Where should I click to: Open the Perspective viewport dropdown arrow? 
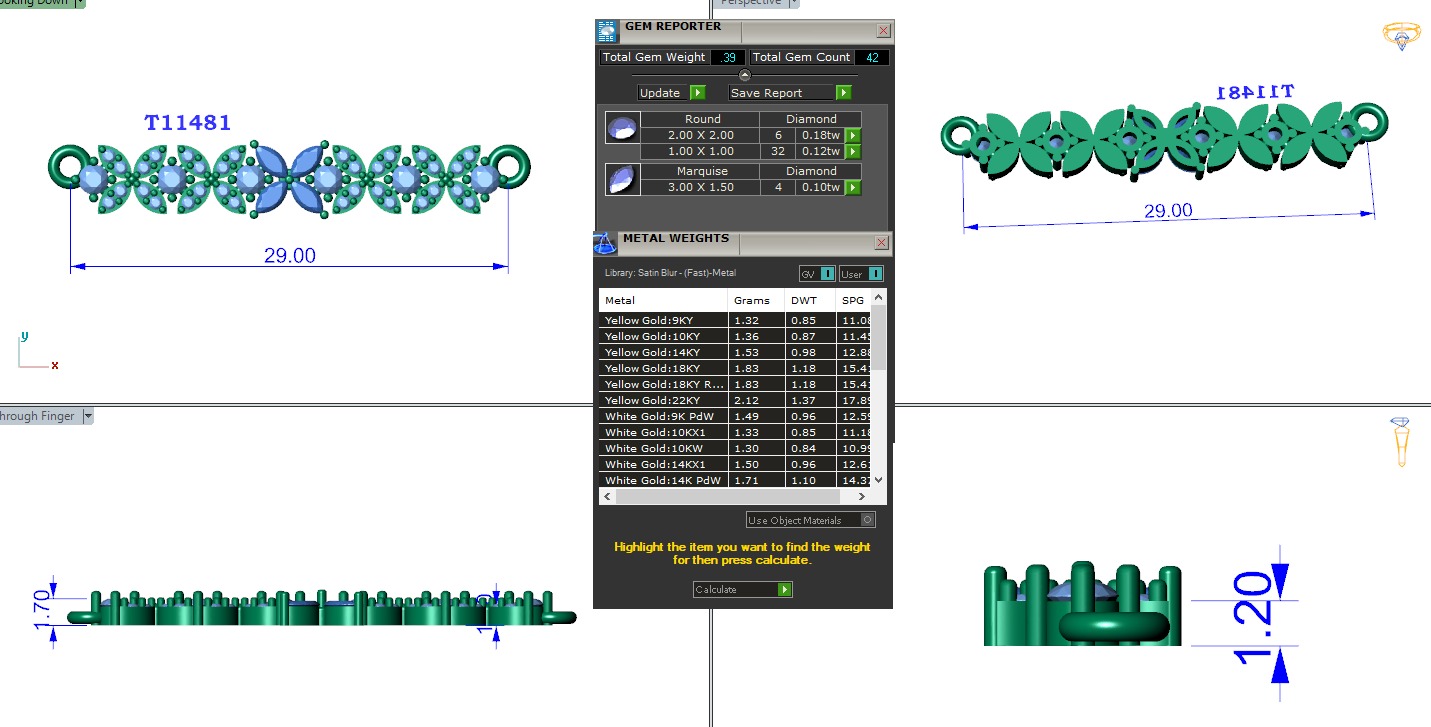point(795,3)
